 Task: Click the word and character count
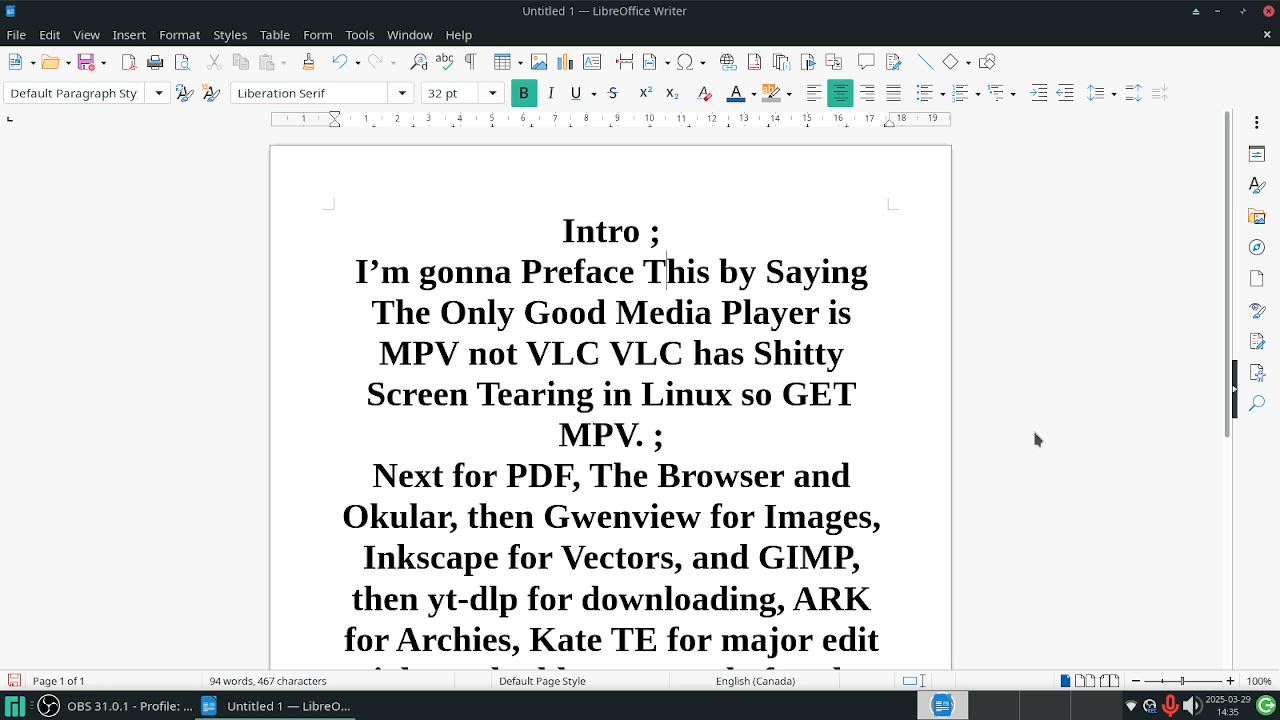tap(267, 681)
